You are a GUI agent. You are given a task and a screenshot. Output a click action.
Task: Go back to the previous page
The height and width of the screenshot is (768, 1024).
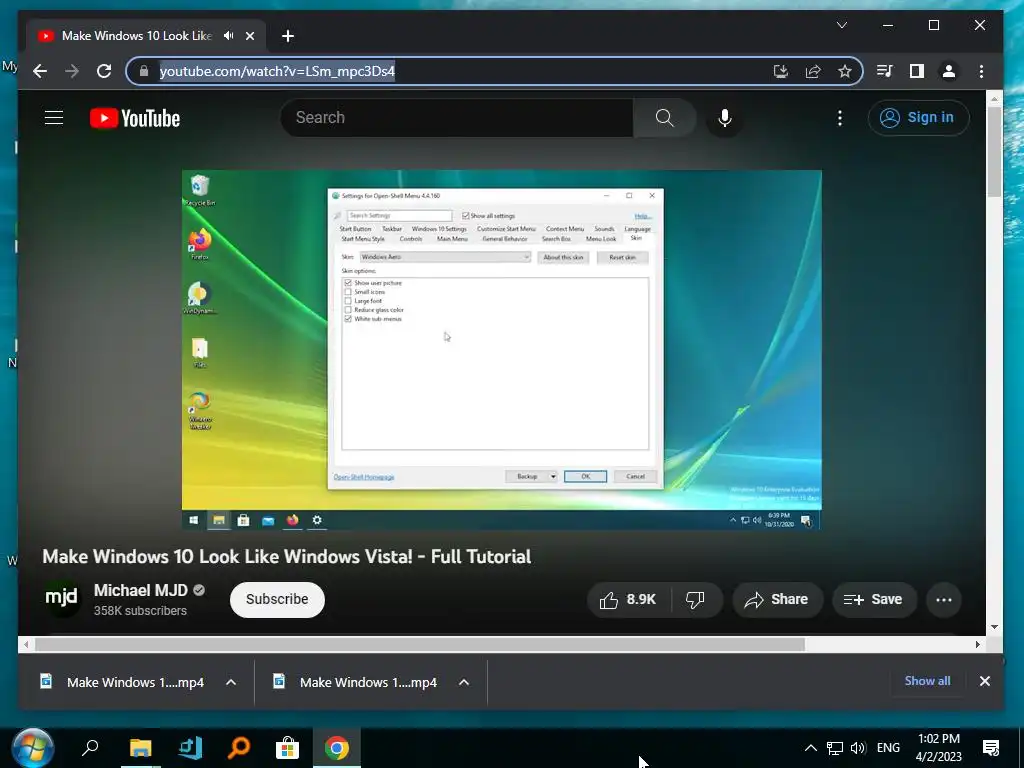pyautogui.click(x=40, y=71)
